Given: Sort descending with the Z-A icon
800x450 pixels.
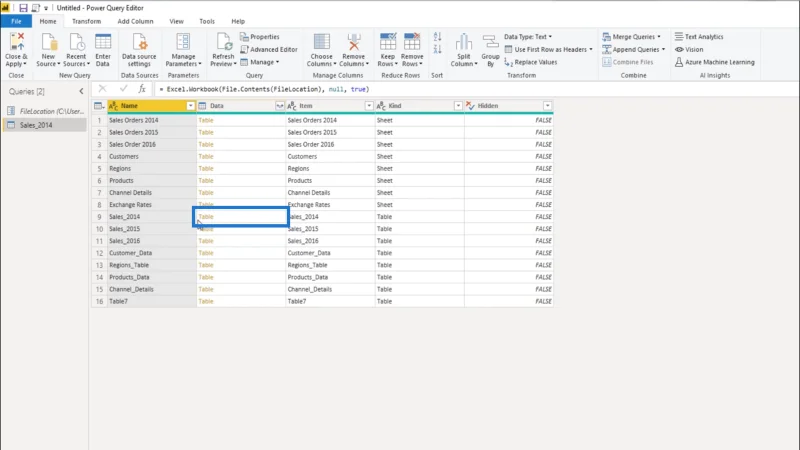Looking at the screenshot, I should (x=437, y=49).
